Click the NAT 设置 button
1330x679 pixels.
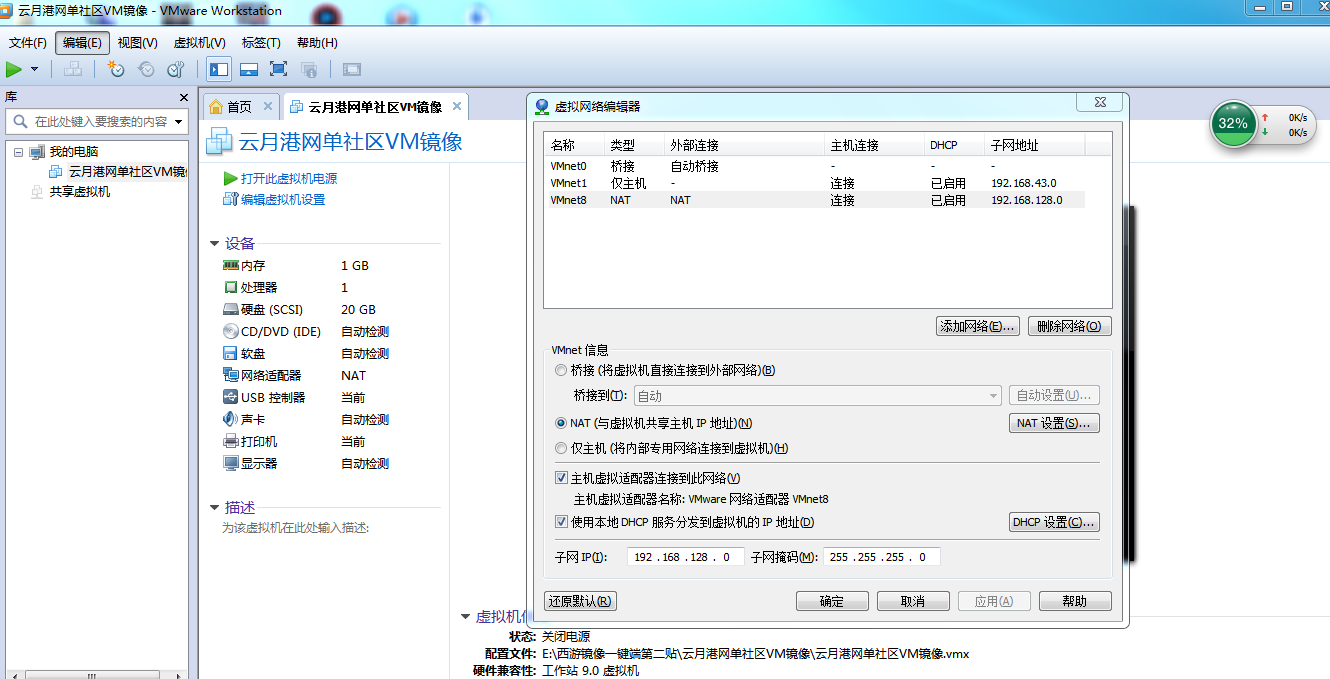(x=1054, y=423)
